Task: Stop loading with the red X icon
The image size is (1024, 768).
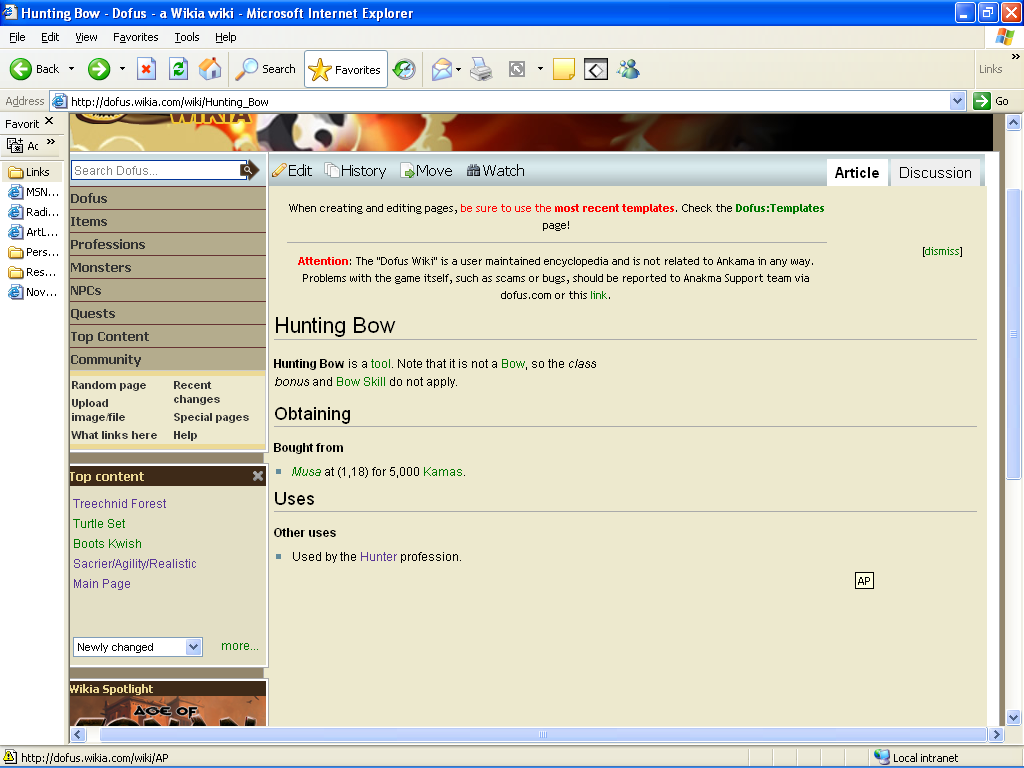Action: [x=146, y=69]
